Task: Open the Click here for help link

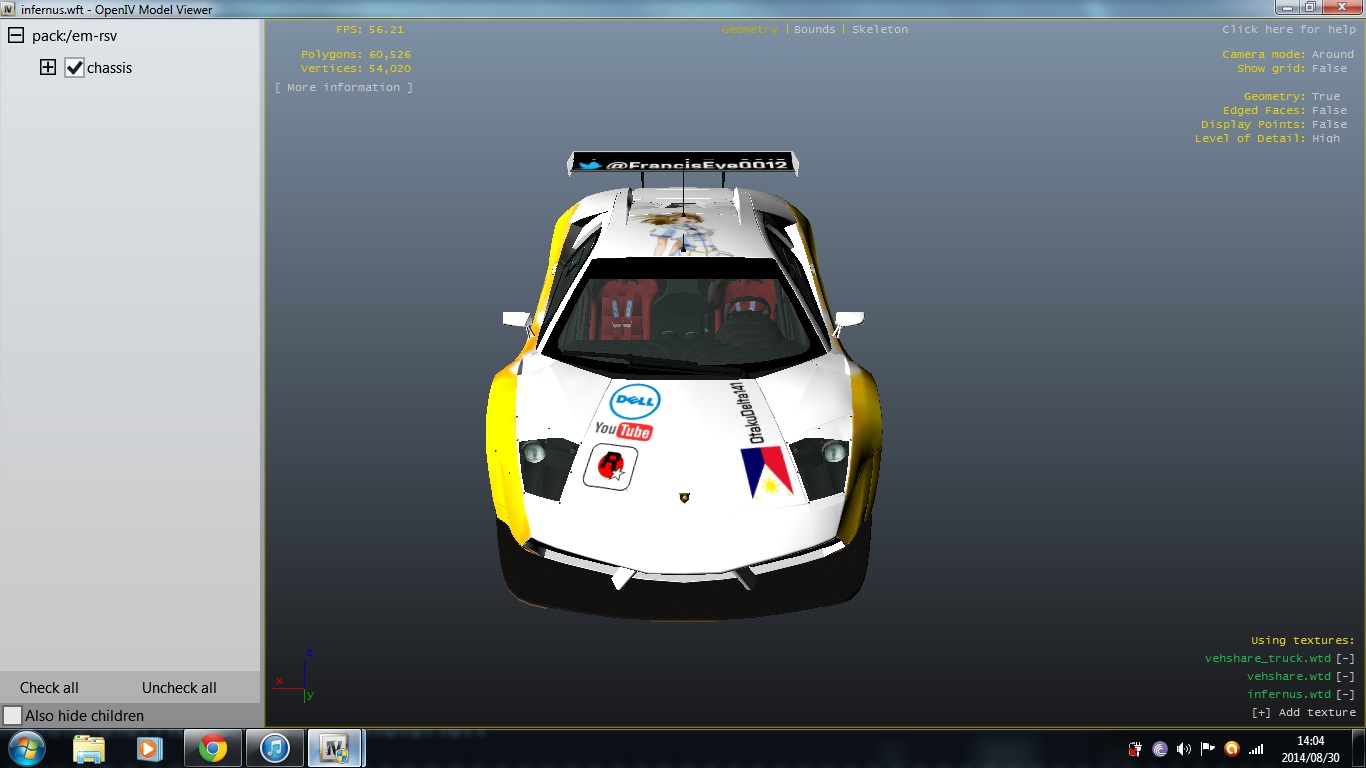Action: 1289,29
